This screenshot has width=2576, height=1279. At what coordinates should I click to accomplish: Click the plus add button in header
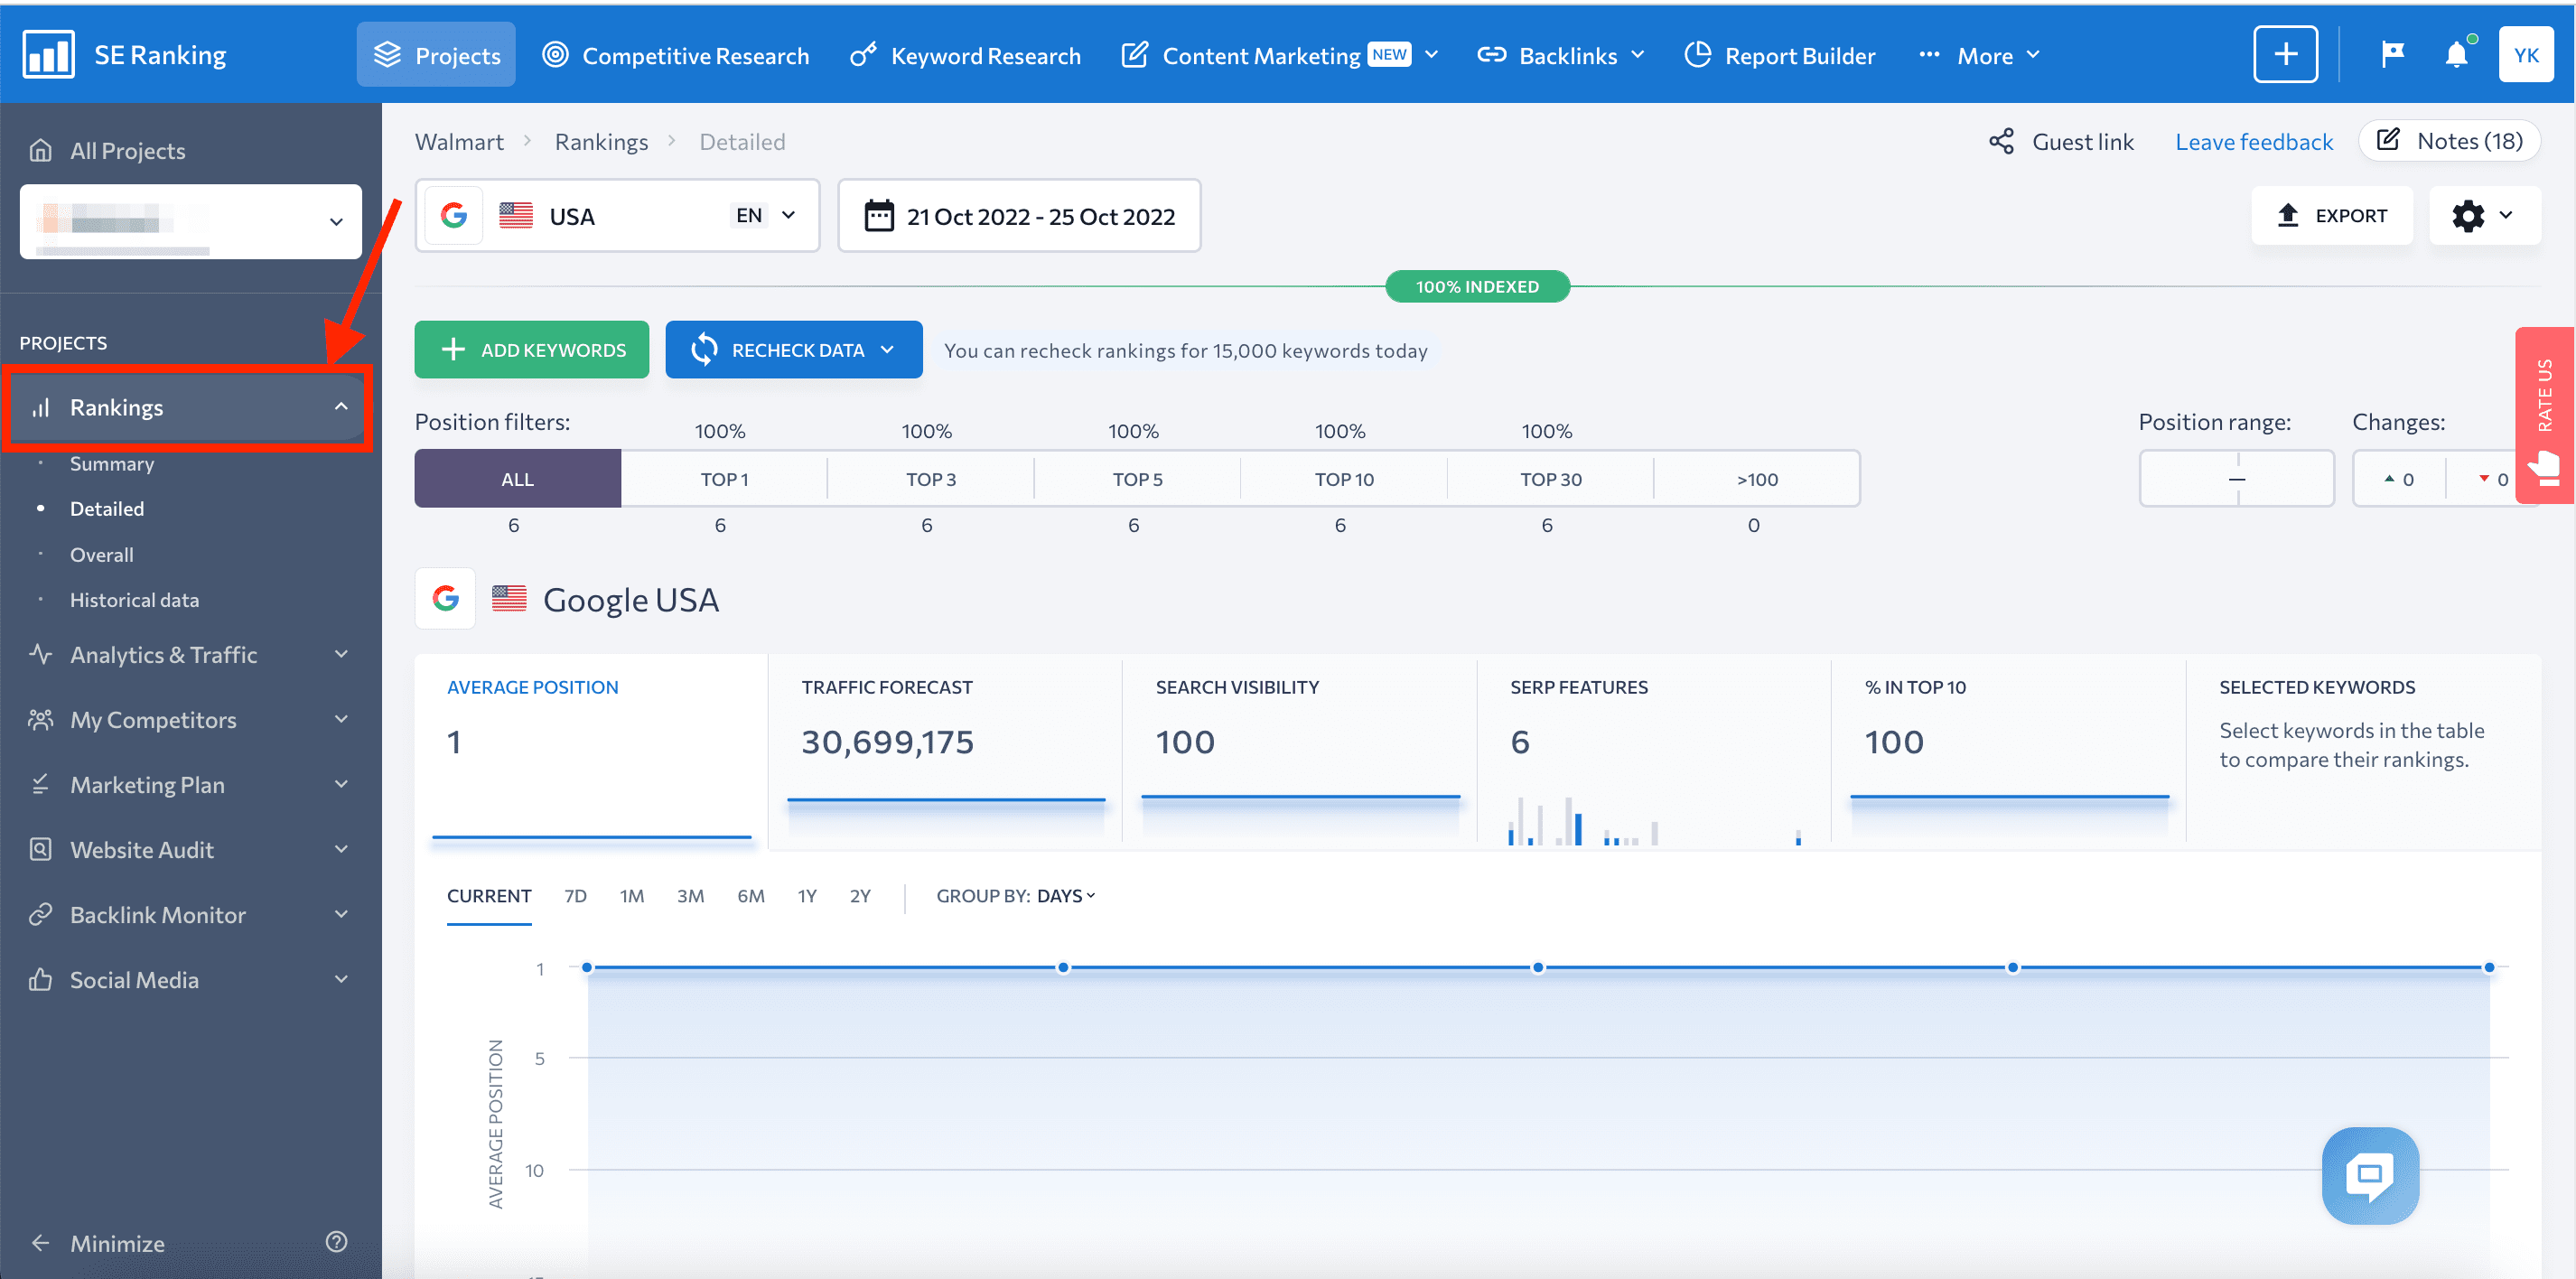point(2285,54)
